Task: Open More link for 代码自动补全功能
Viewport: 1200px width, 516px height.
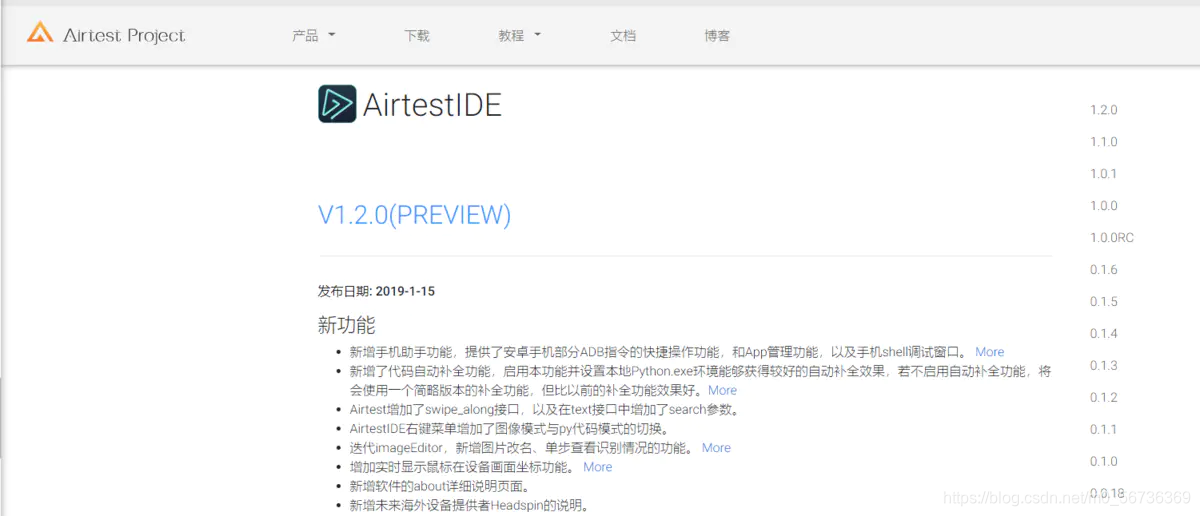Action: (x=722, y=390)
